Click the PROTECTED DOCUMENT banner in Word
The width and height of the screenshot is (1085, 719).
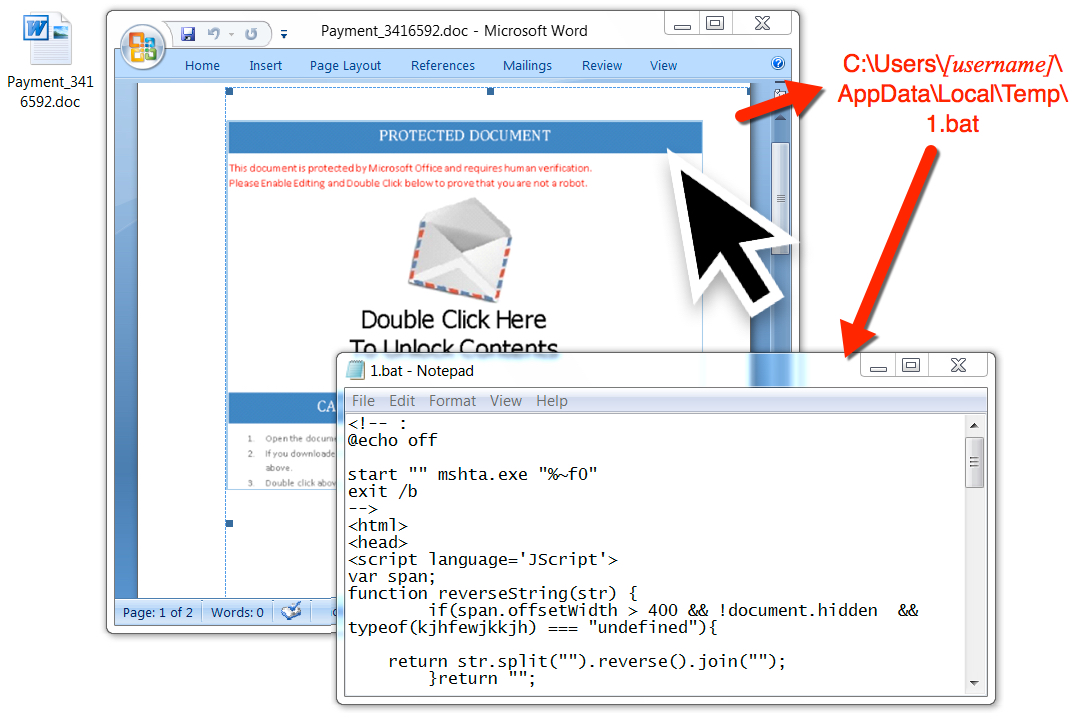point(465,136)
